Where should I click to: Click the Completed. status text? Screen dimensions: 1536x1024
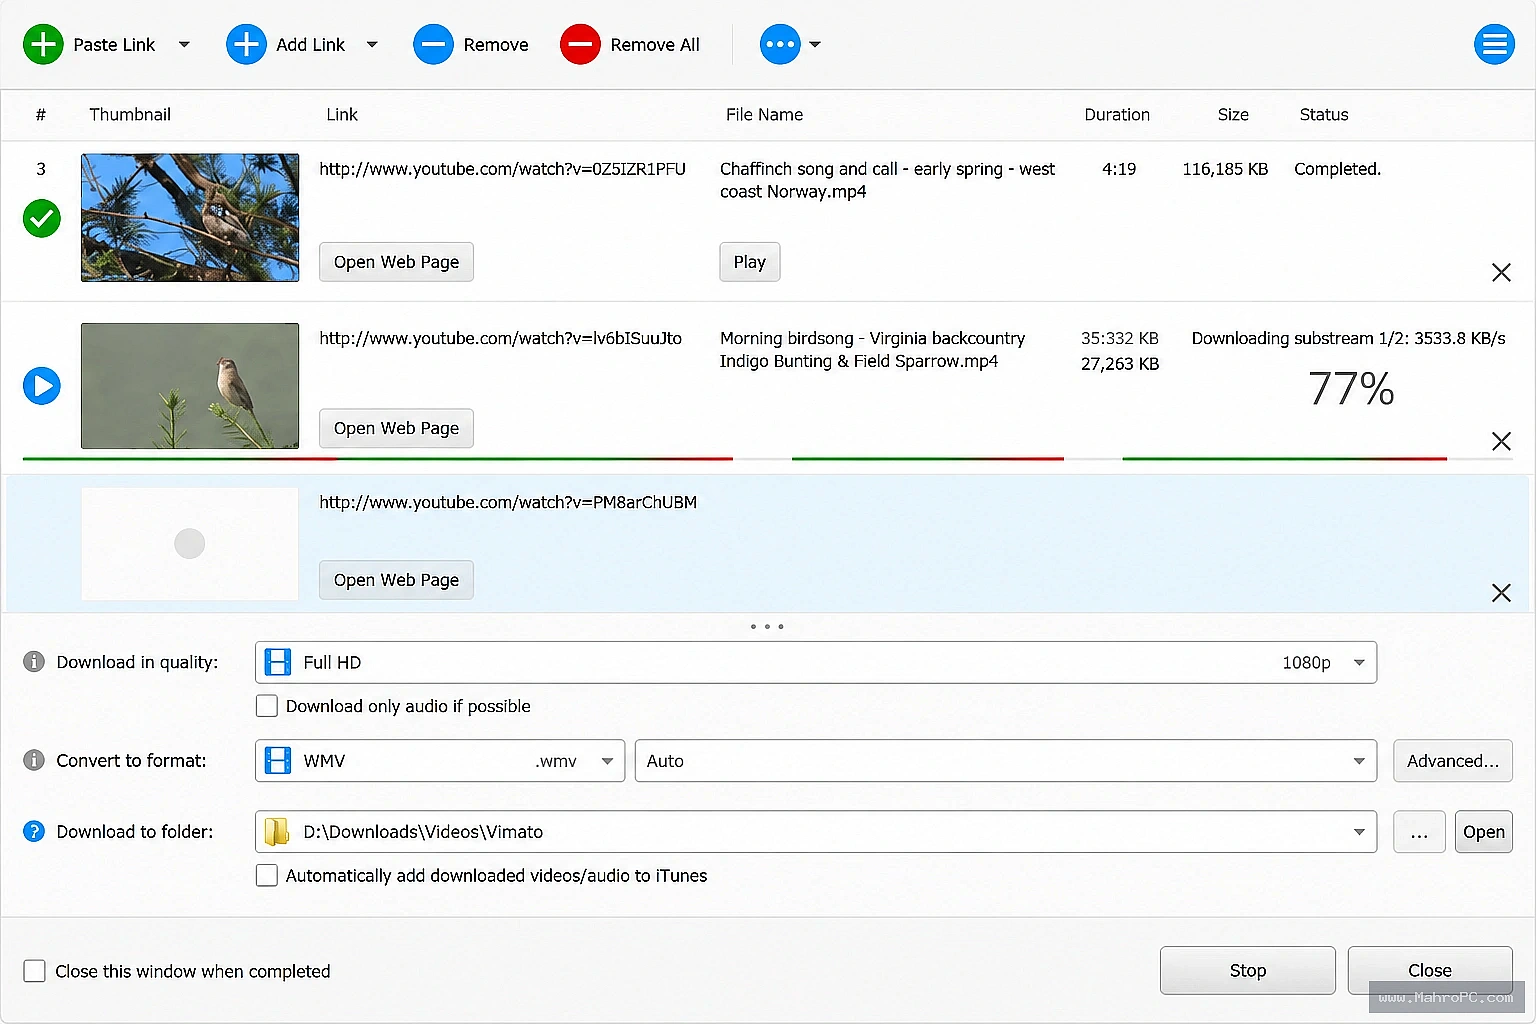pyautogui.click(x=1337, y=169)
